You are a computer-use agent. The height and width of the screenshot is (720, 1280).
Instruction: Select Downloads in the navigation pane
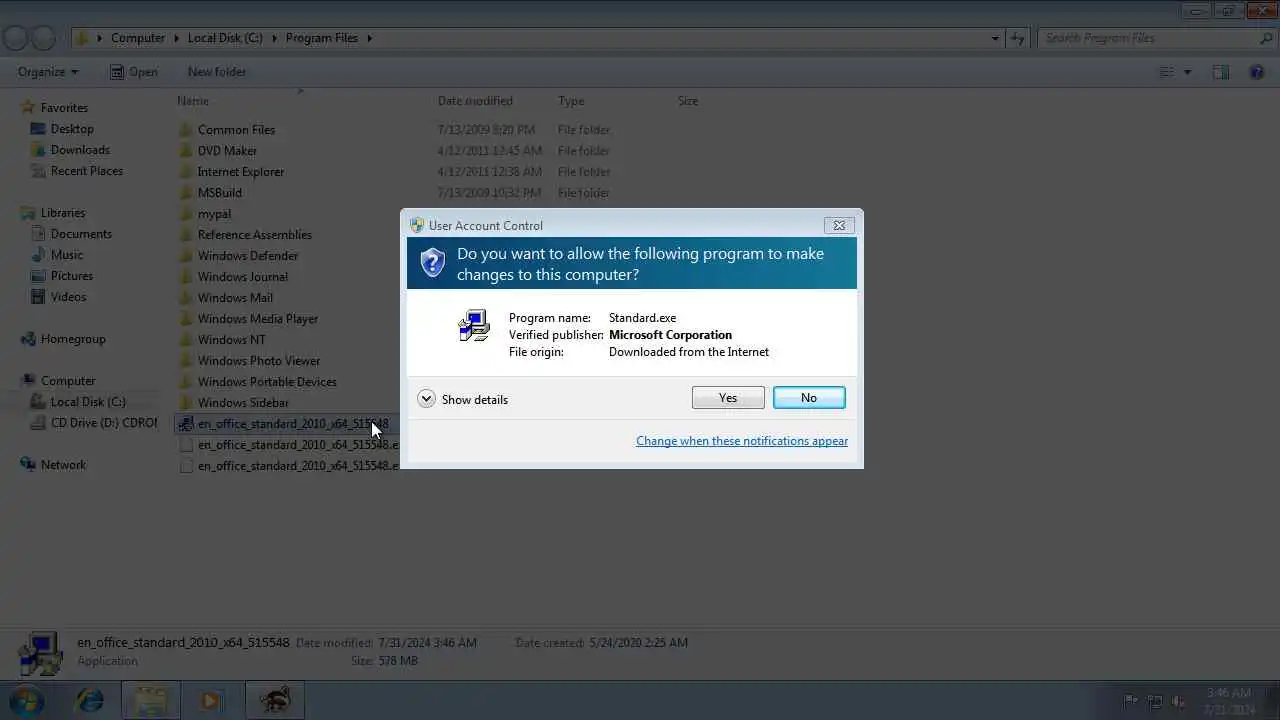point(80,150)
